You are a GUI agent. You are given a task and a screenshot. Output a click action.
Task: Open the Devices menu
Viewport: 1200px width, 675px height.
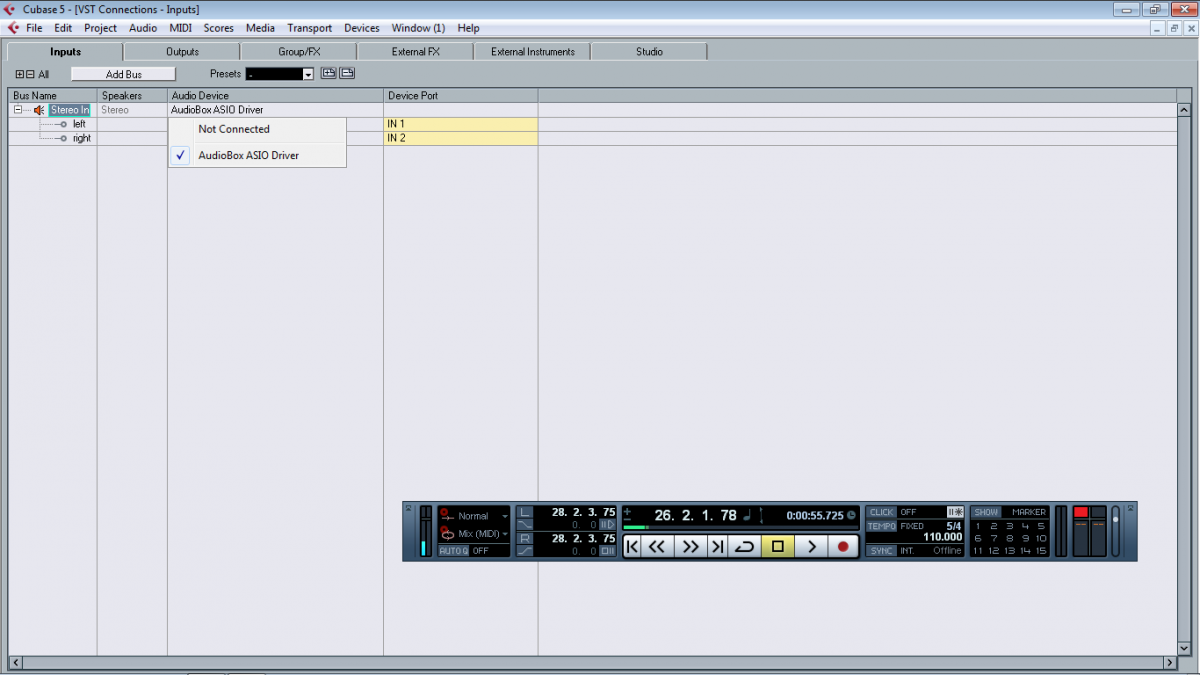coord(362,28)
